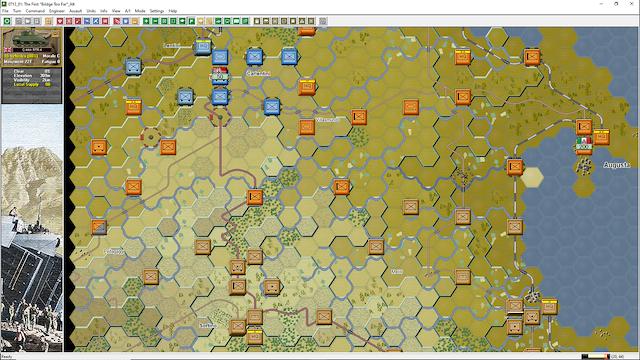Open the Help menu
Image resolution: width=640 pixels, height=360 pixels.
coord(173,11)
